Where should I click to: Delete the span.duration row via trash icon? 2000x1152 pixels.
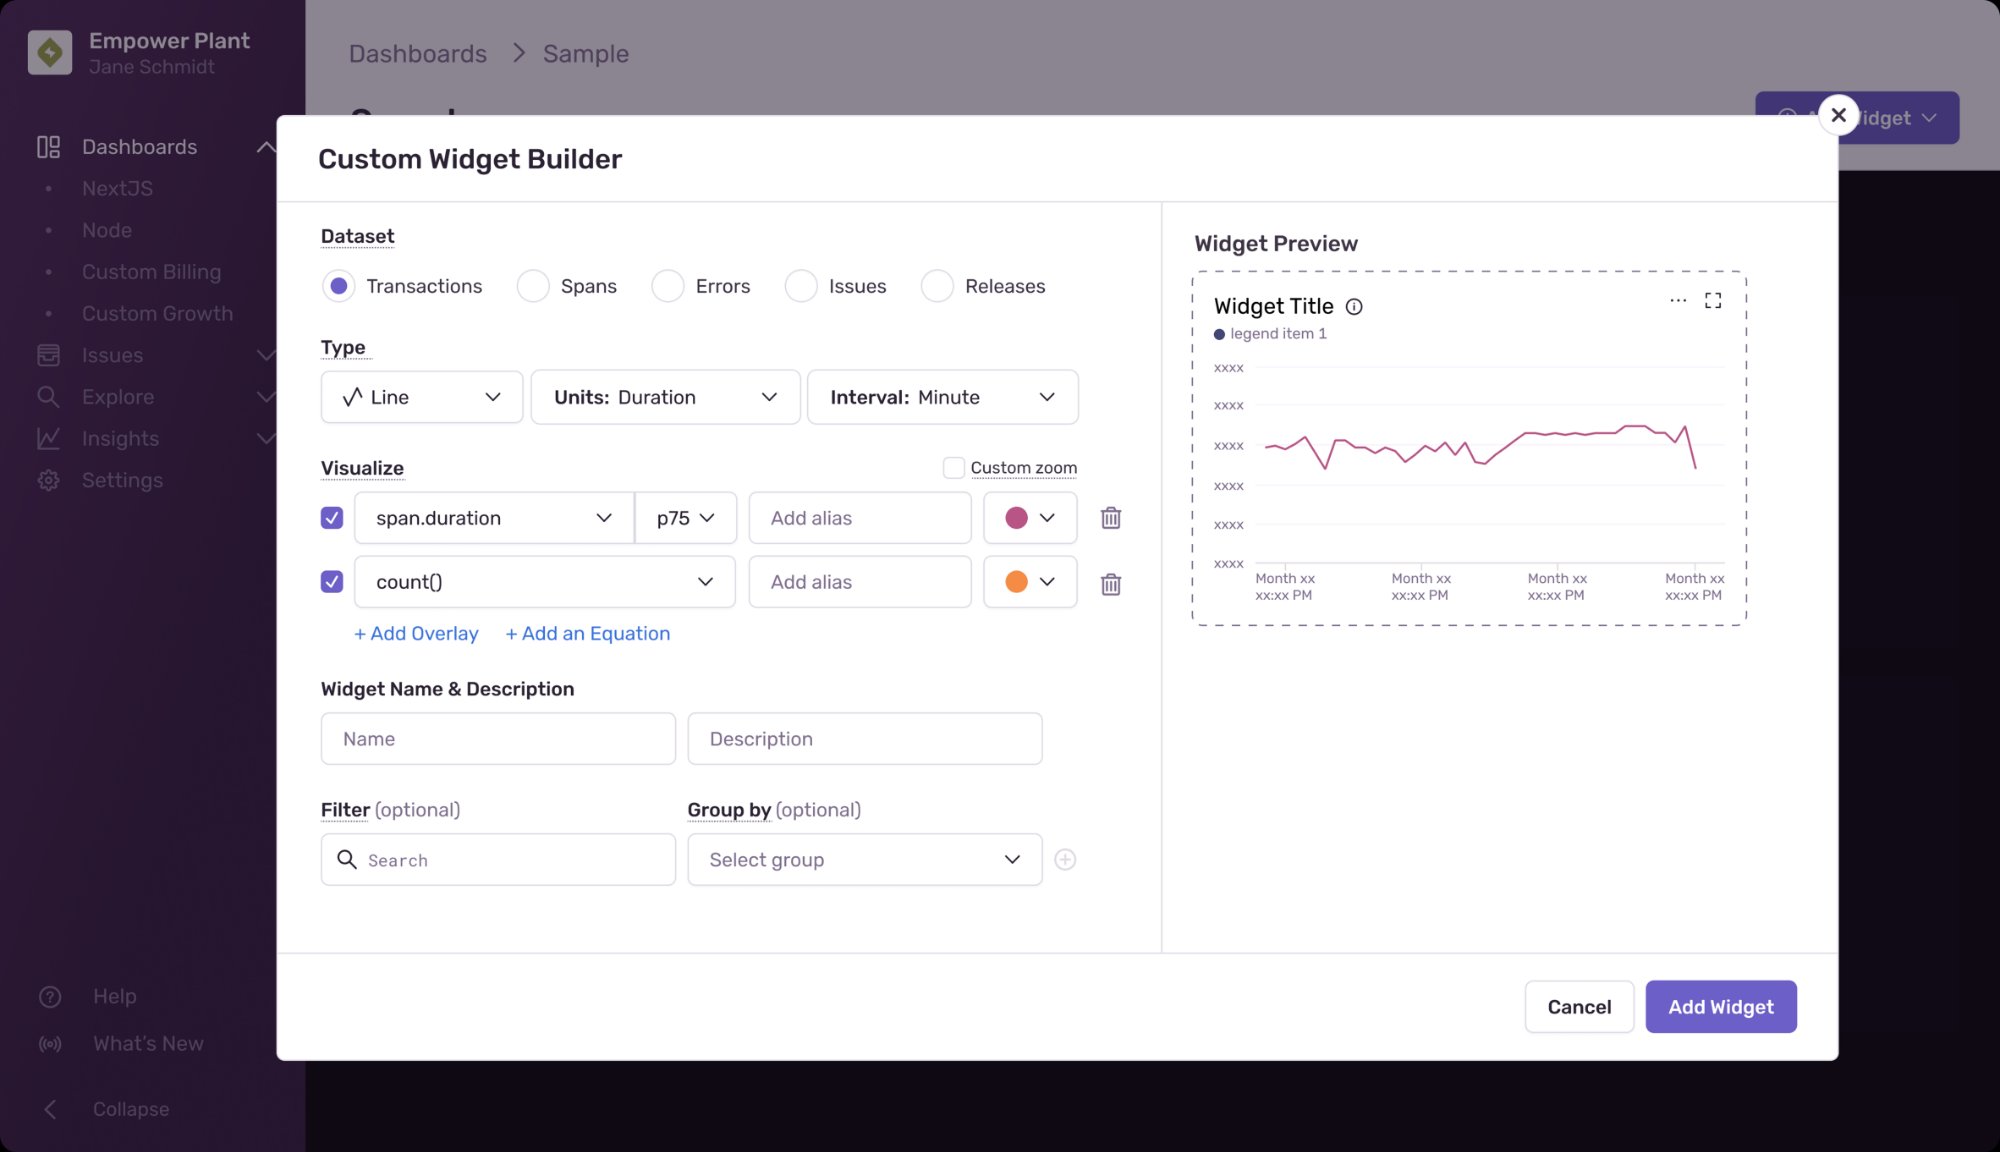1110,518
